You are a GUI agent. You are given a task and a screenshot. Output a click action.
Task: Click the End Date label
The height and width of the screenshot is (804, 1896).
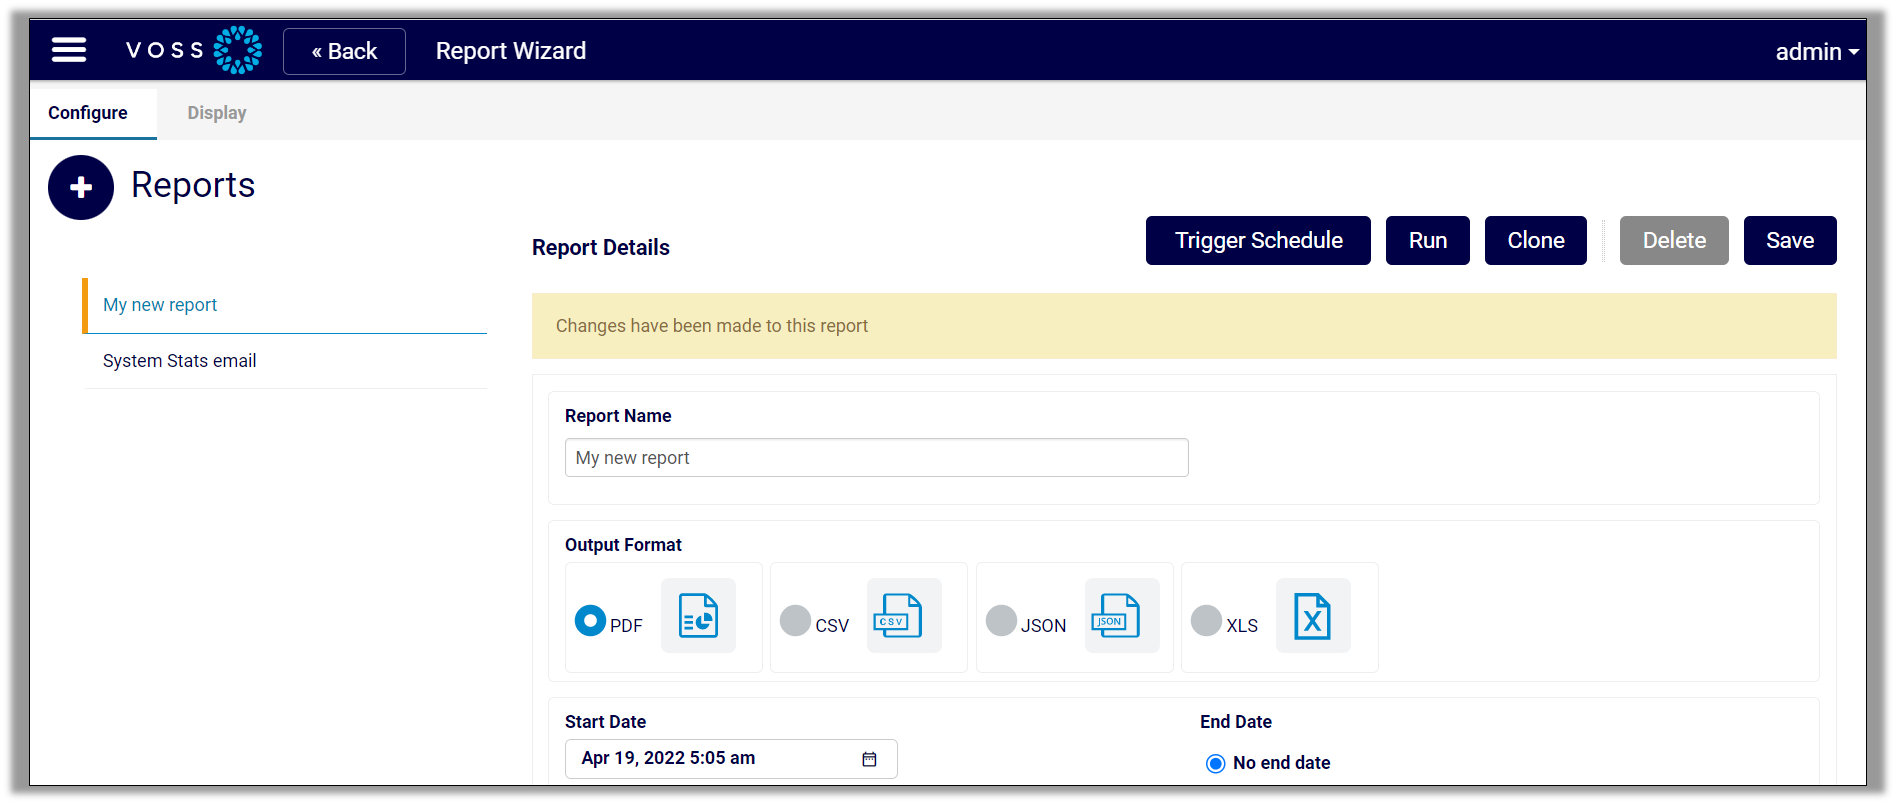click(x=1236, y=722)
